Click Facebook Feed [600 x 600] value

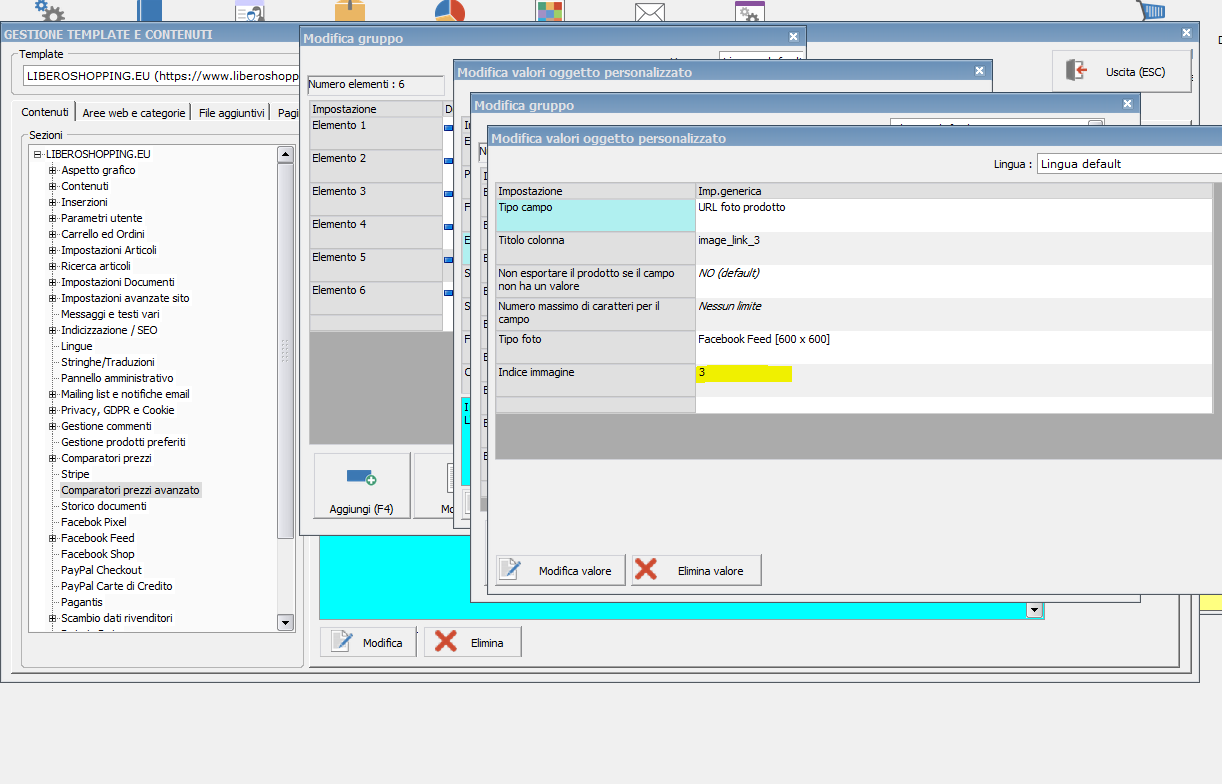point(764,339)
